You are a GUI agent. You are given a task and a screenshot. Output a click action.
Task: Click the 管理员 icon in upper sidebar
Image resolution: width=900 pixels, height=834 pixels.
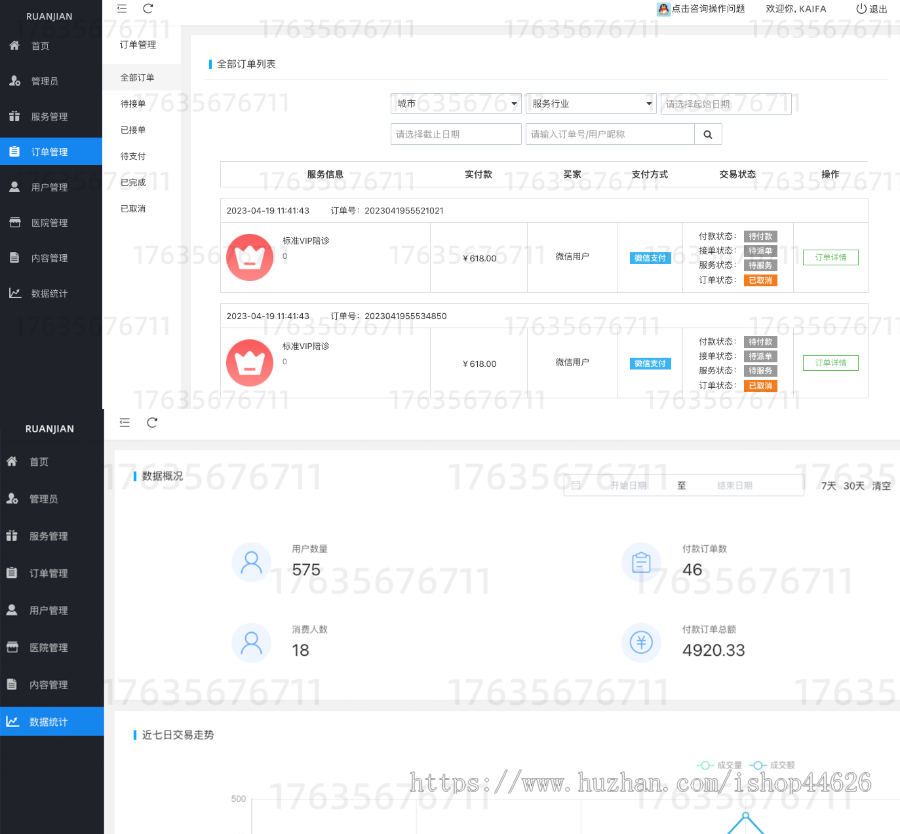click(x=14, y=81)
